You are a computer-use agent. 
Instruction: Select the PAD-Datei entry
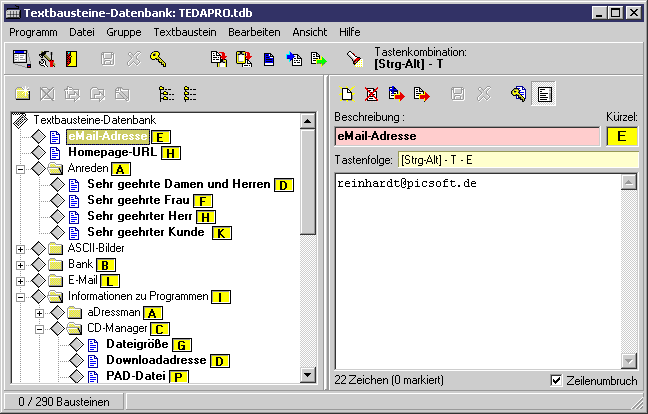click(x=136, y=376)
